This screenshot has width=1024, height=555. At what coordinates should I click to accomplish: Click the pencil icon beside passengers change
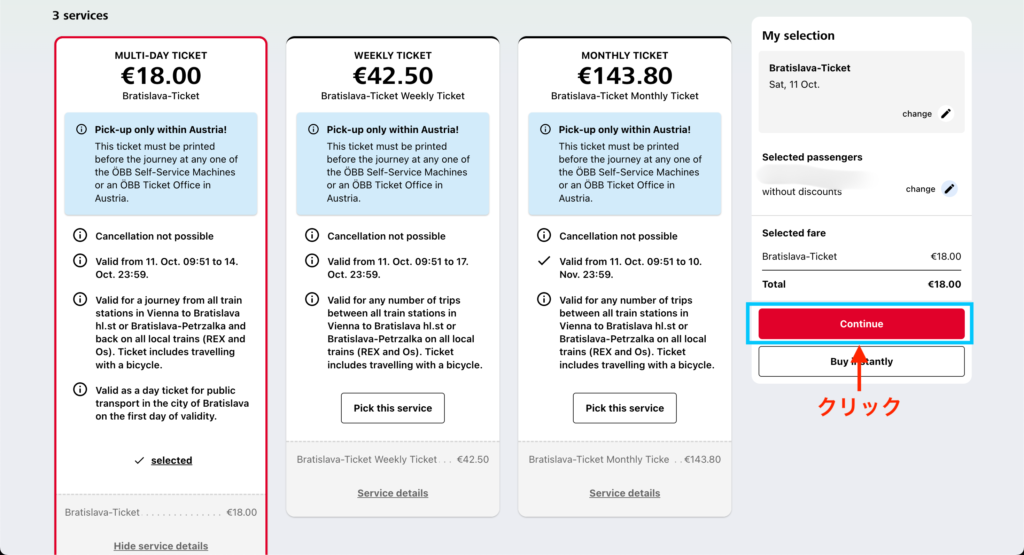click(949, 189)
